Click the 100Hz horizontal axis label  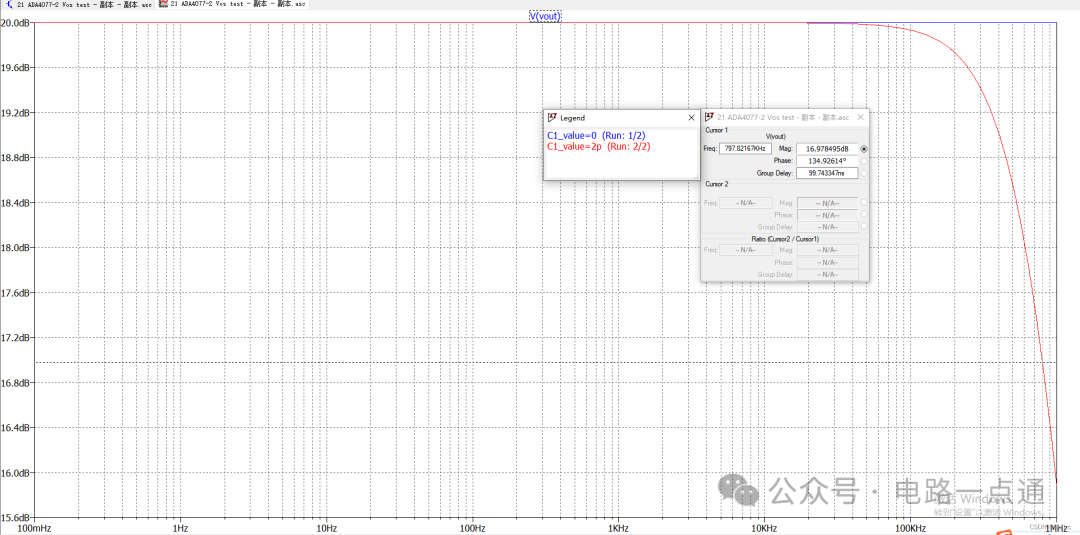(472, 528)
